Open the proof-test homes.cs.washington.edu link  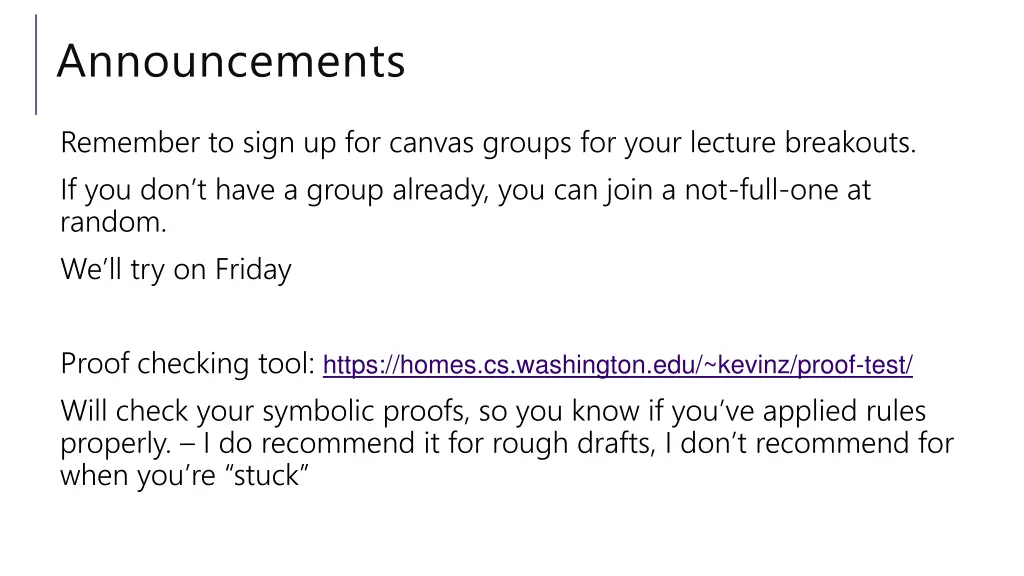click(617, 365)
